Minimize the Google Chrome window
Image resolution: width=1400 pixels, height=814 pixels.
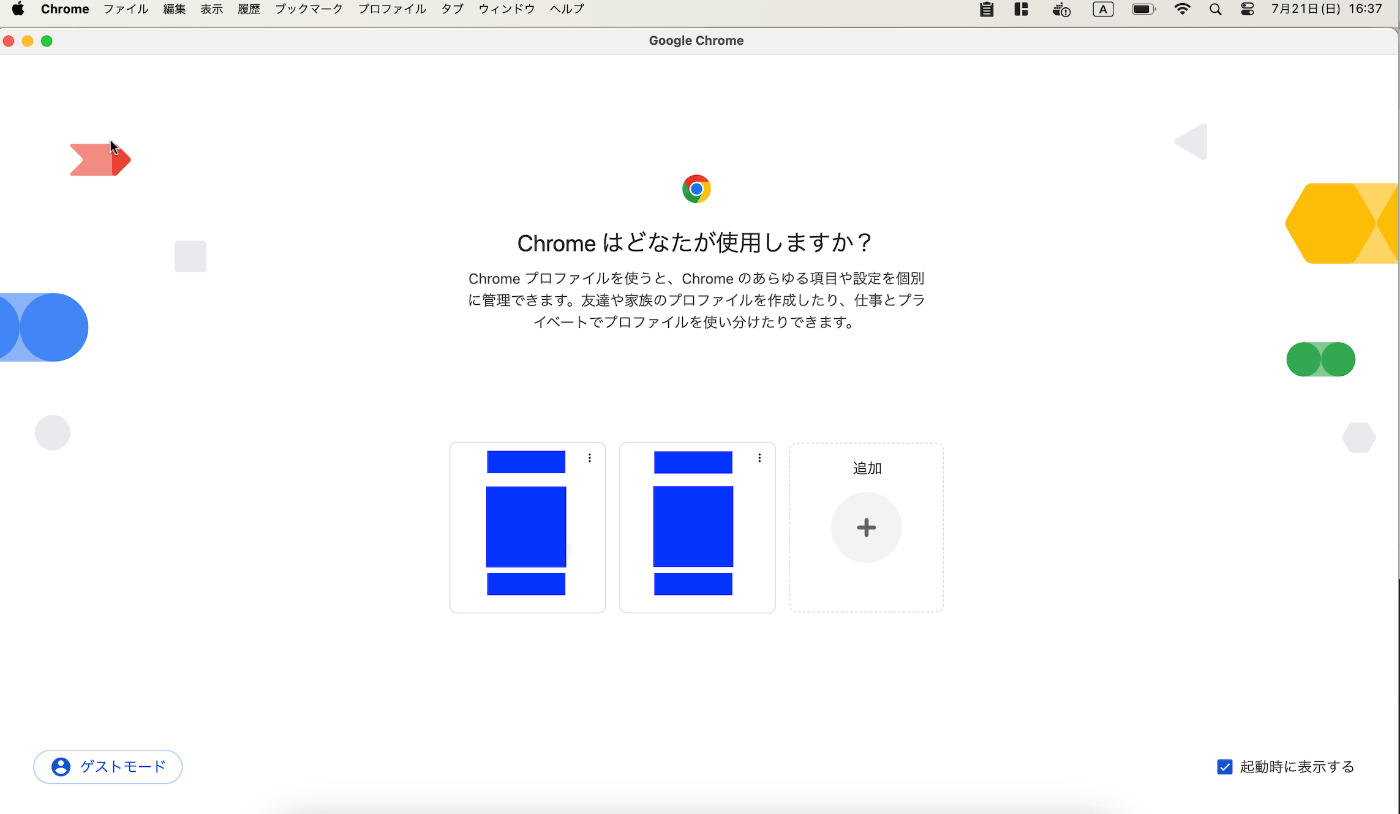coord(28,41)
